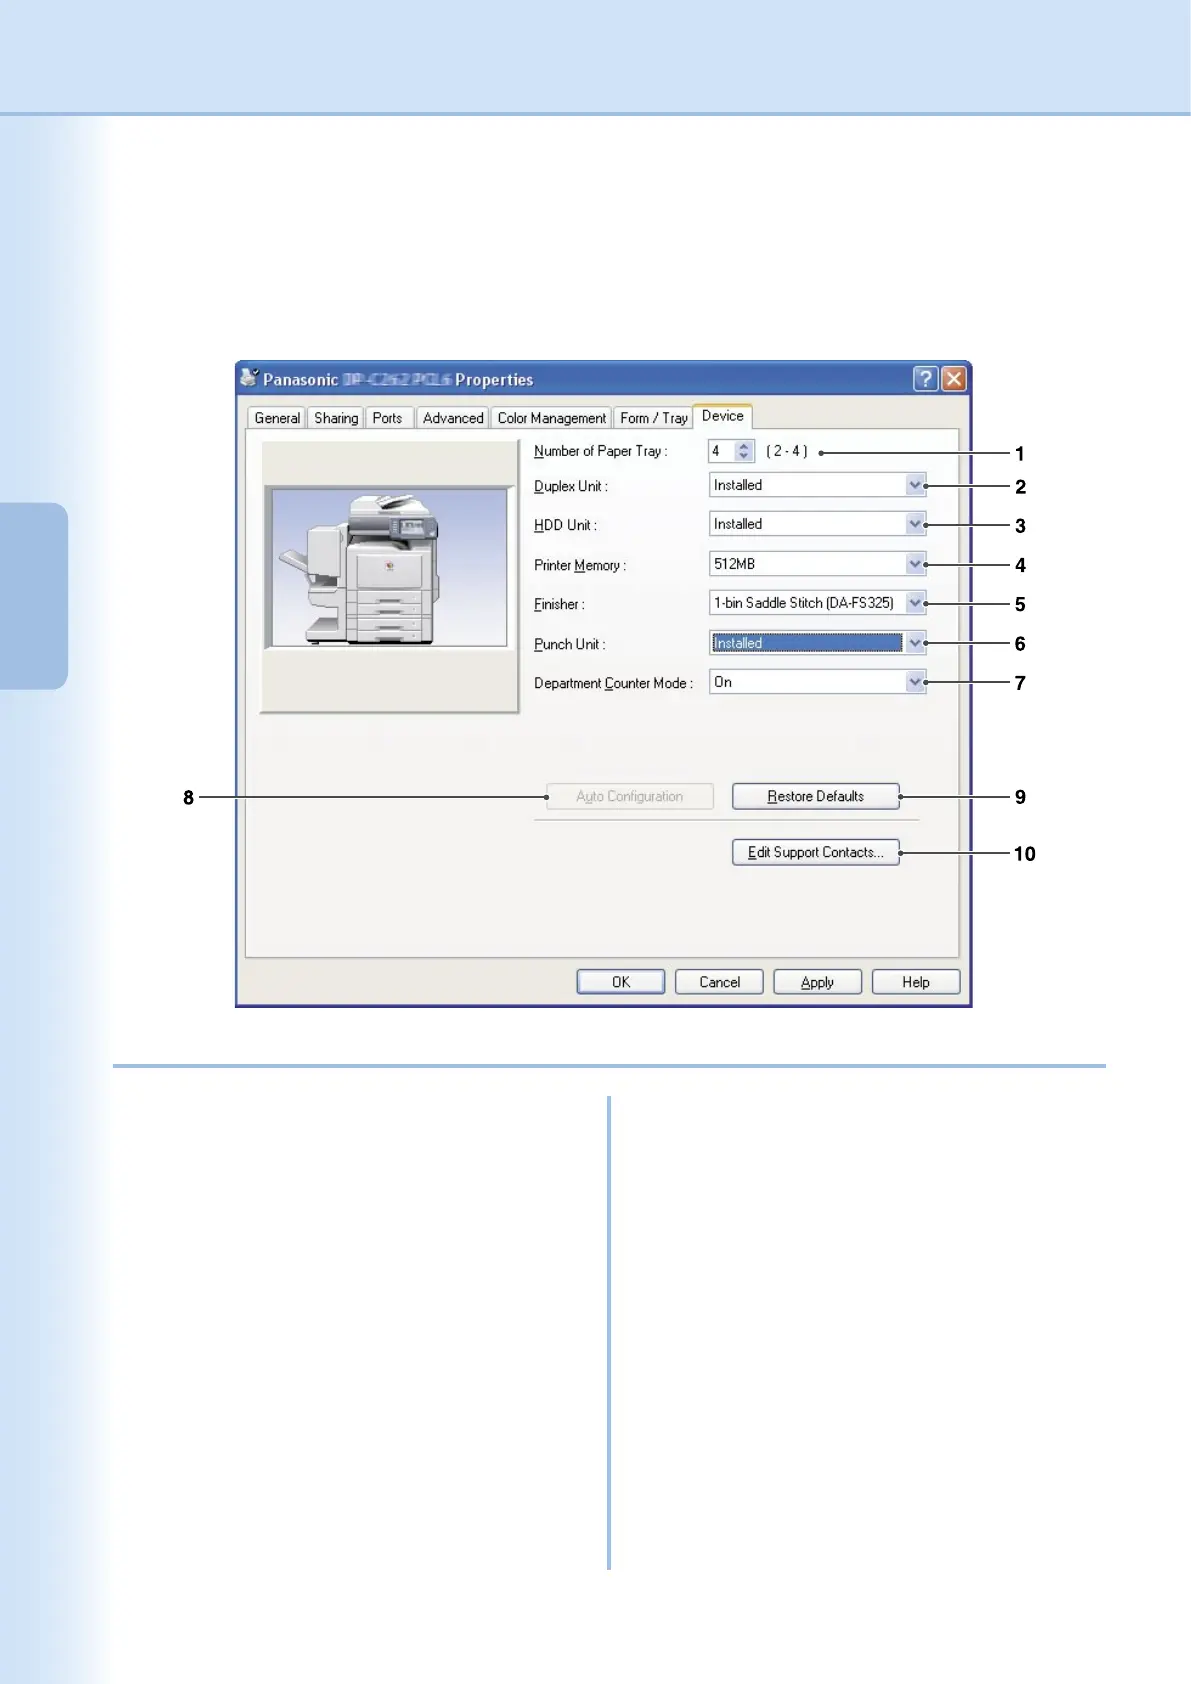1191x1684 pixels.
Task: Click the Apply button
Action: tap(817, 982)
